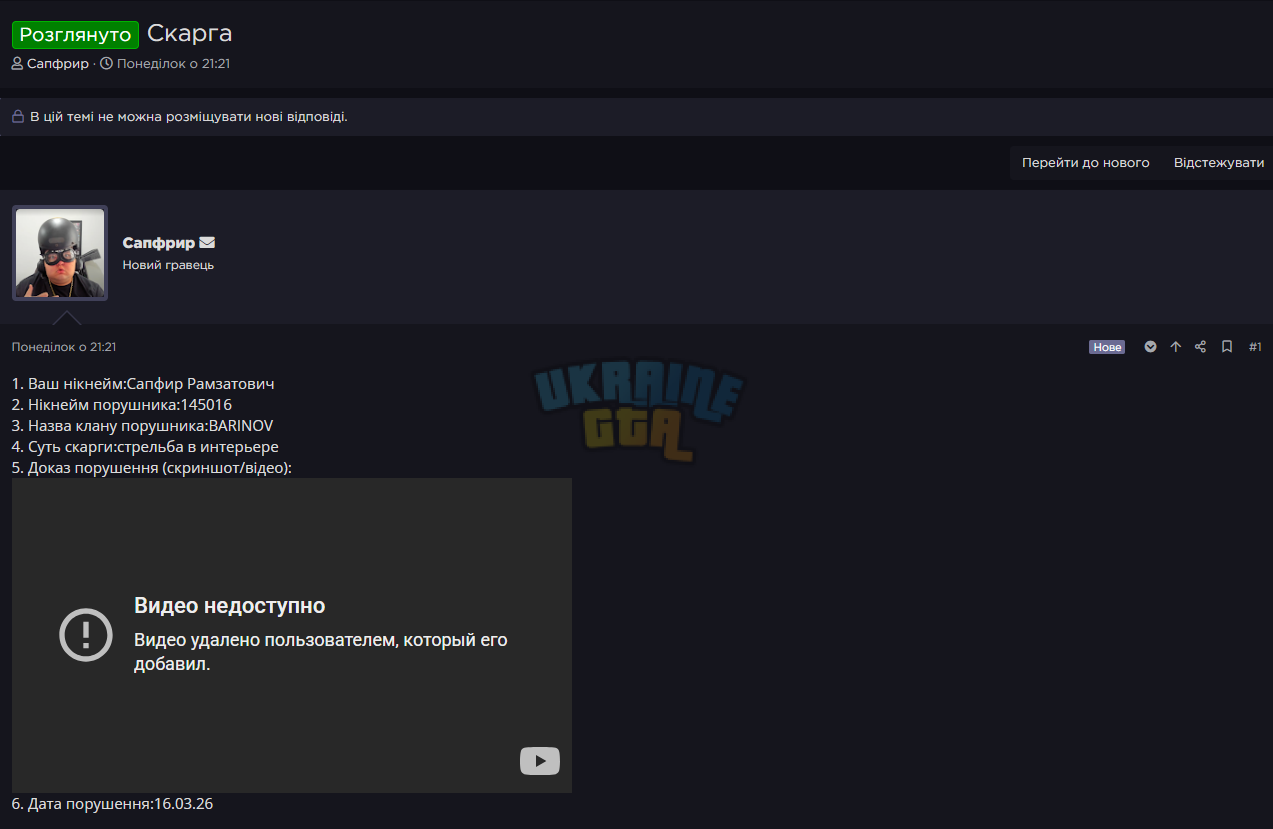Click the message Видео удалено пользователем

321,651
